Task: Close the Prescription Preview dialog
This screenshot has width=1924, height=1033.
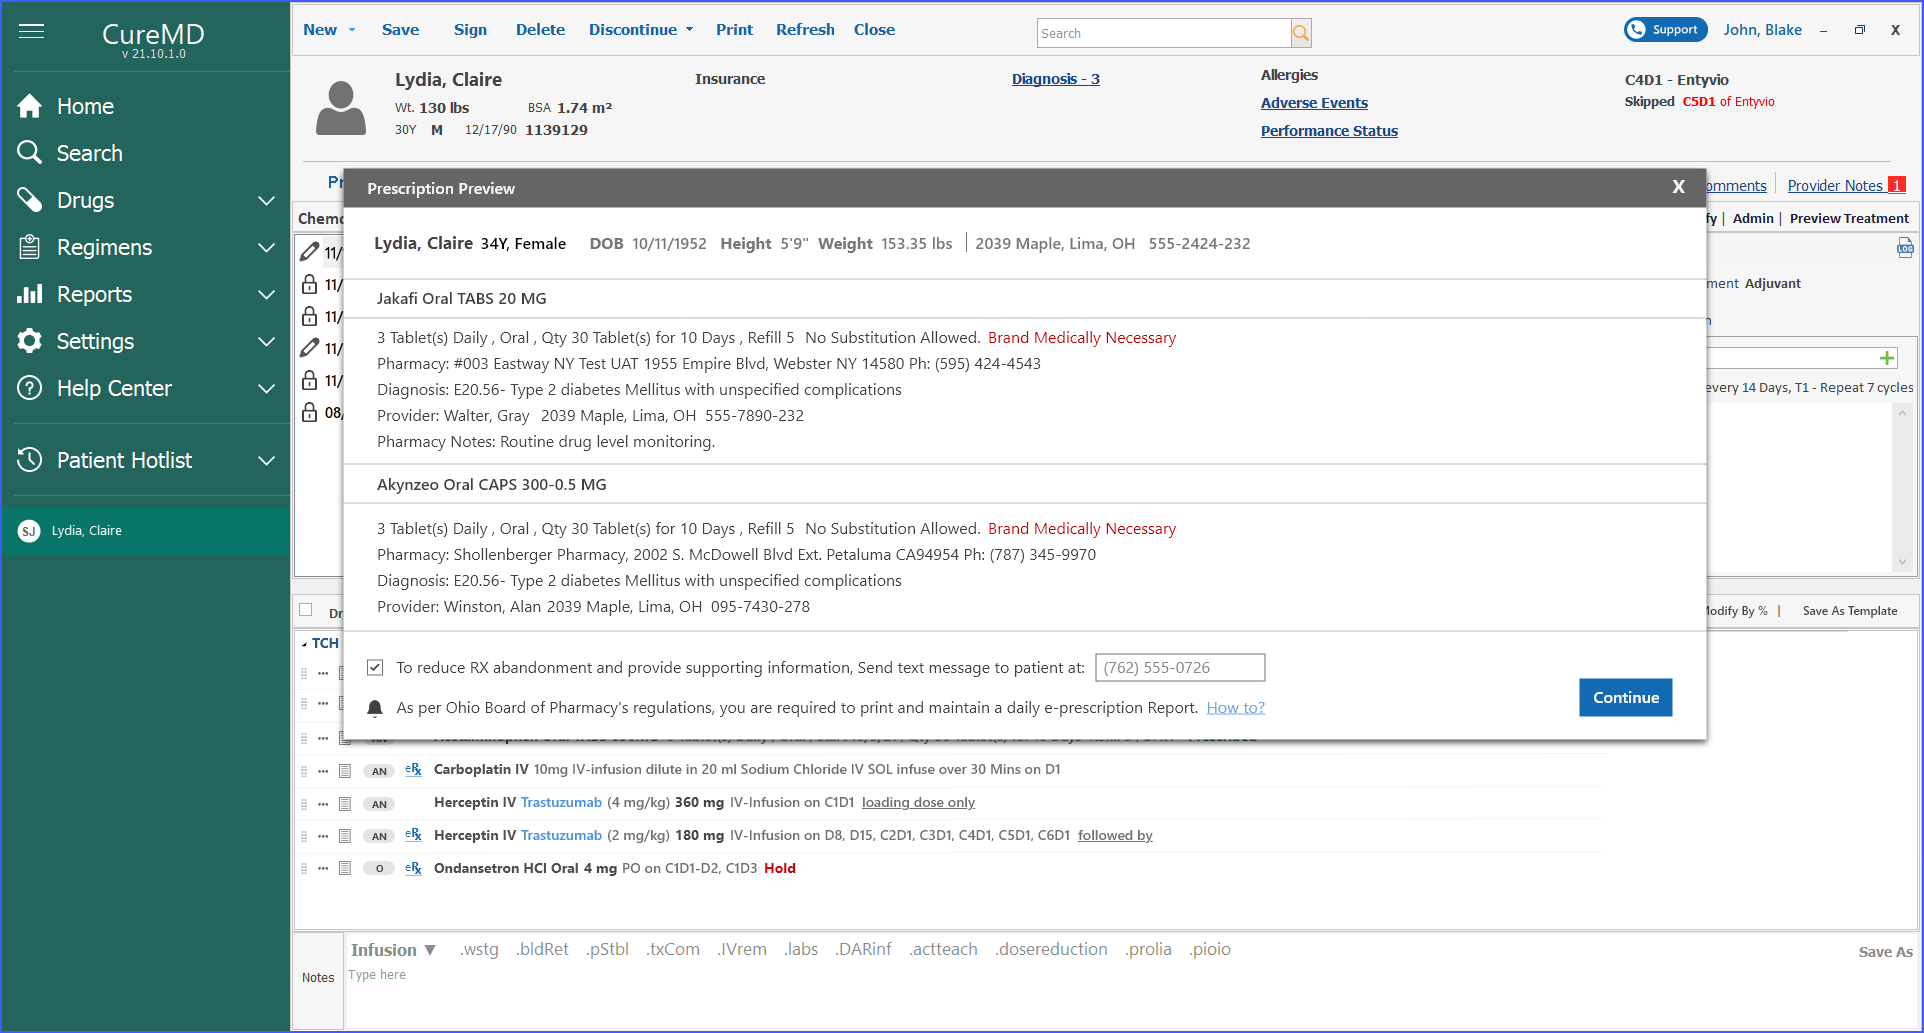Action: click(x=1679, y=187)
